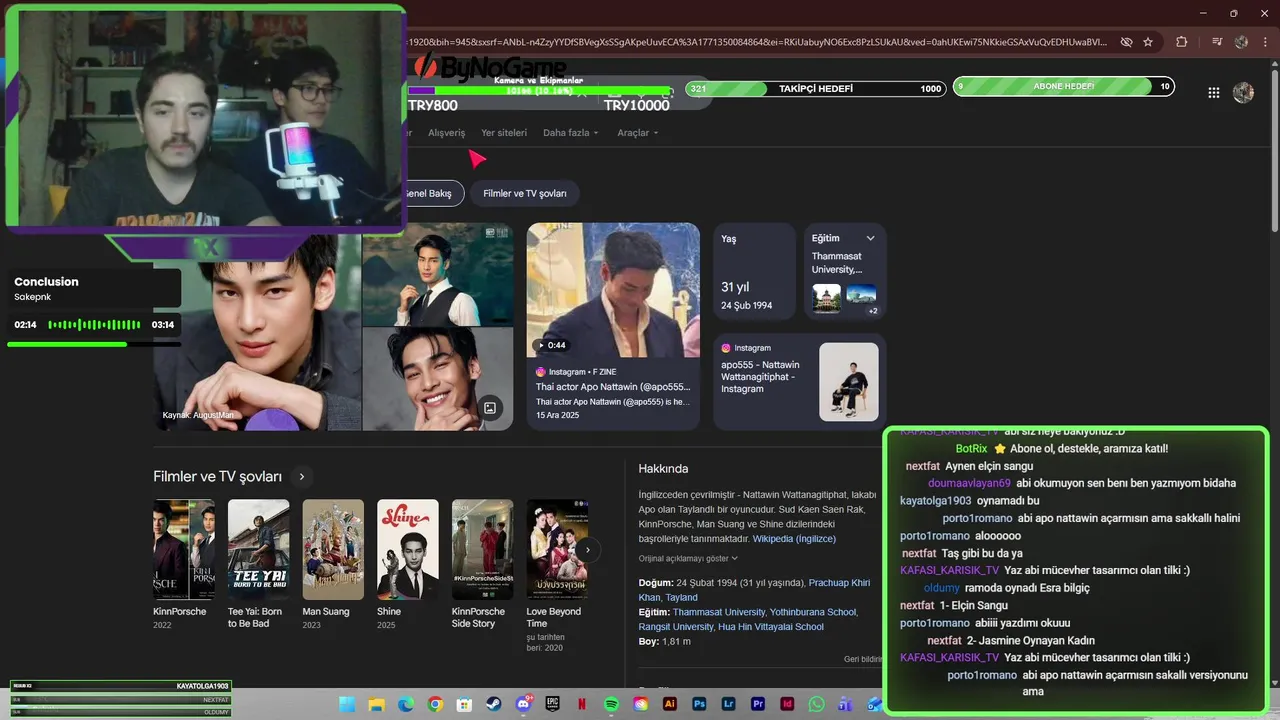This screenshot has width=1280, height=720.
Task: Select the Genel Bakış chip
Action: pyautogui.click(x=433, y=193)
